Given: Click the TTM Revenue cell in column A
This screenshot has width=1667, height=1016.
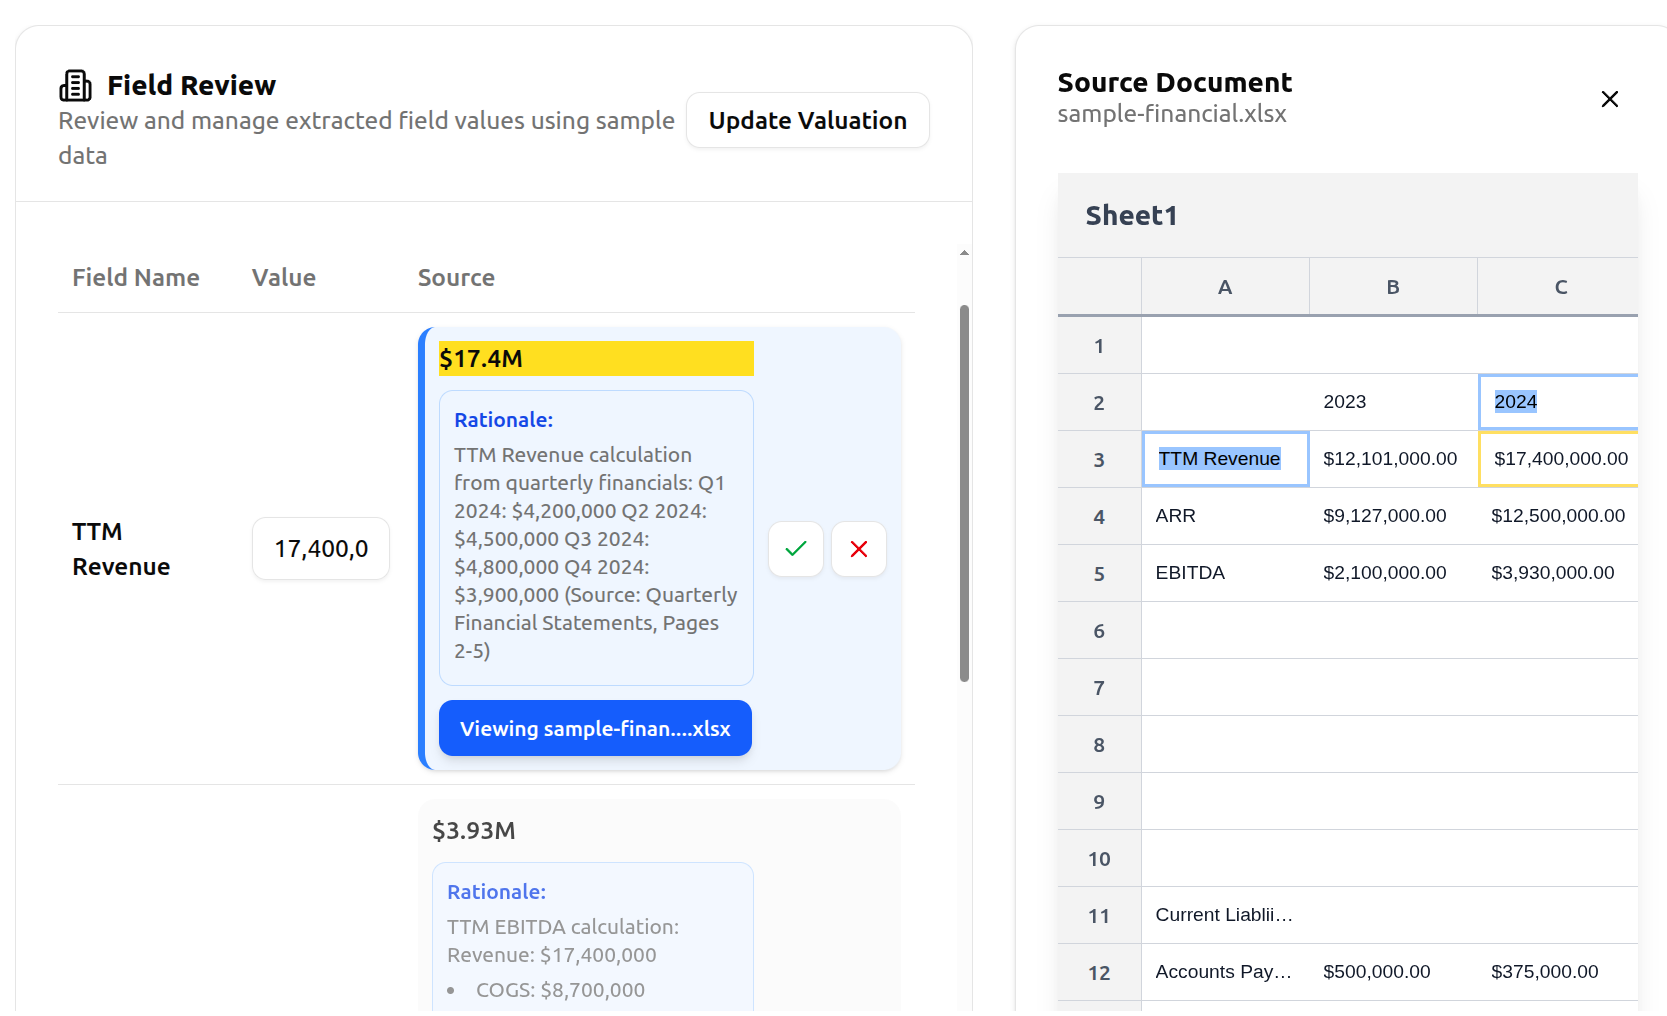Looking at the screenshot, I should tap(1225, 460).
